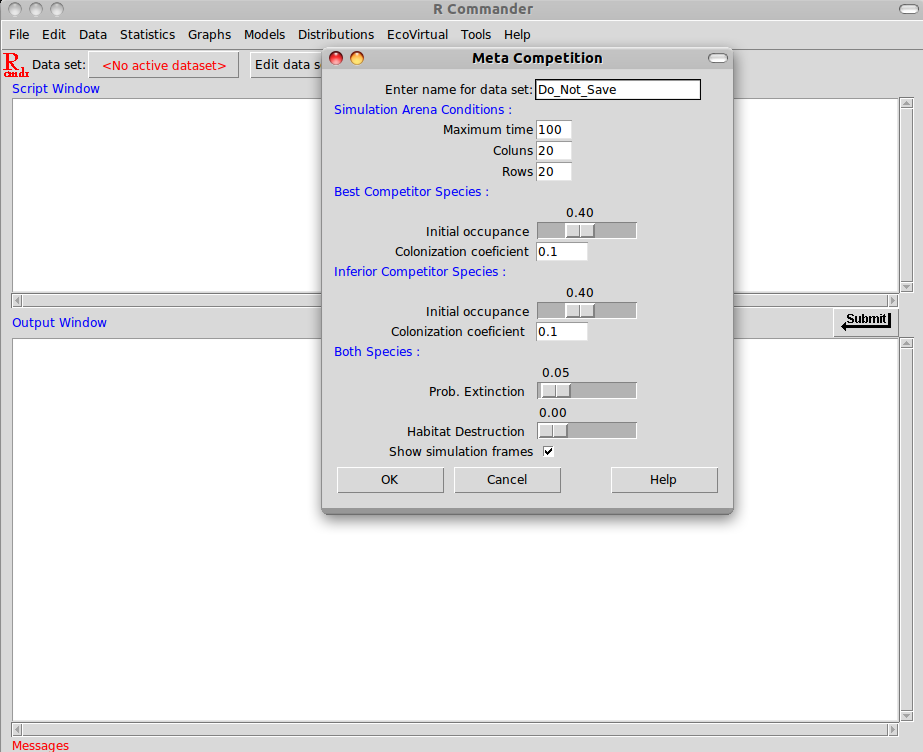Click the Output Window vertical scrollbar

click(906, 530)
